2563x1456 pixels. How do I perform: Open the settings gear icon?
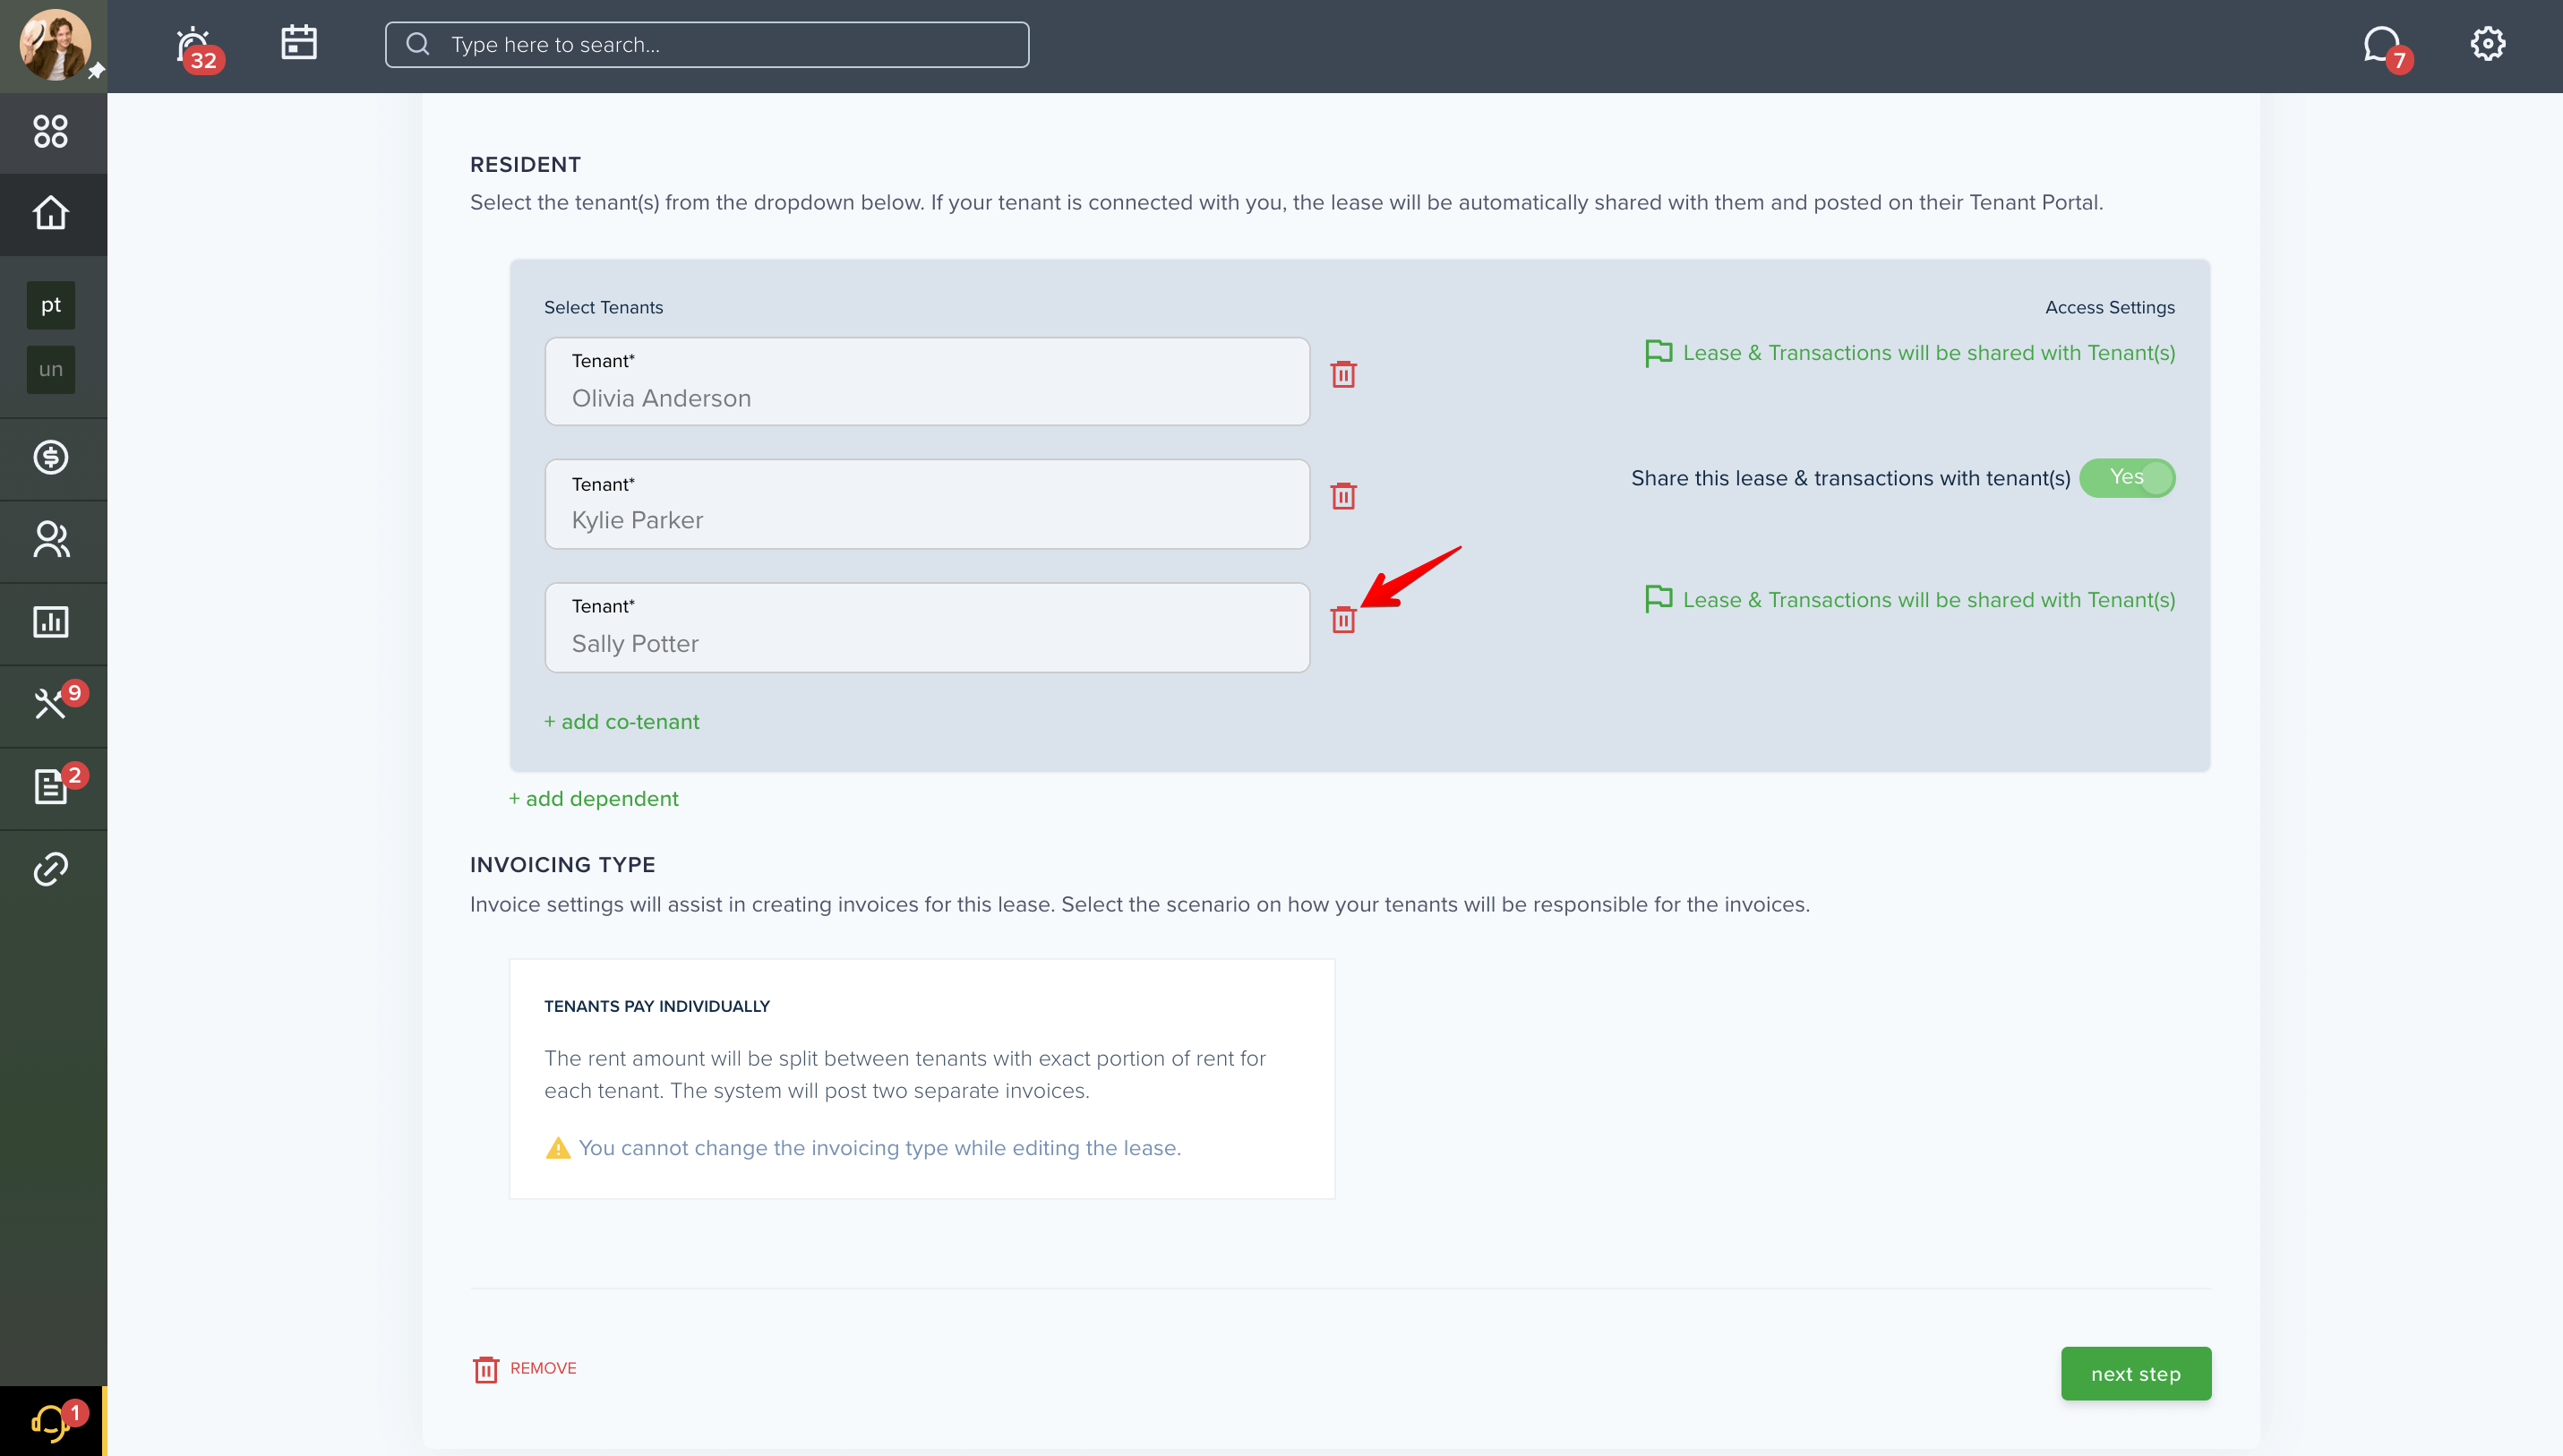[x=2488, y=44]
